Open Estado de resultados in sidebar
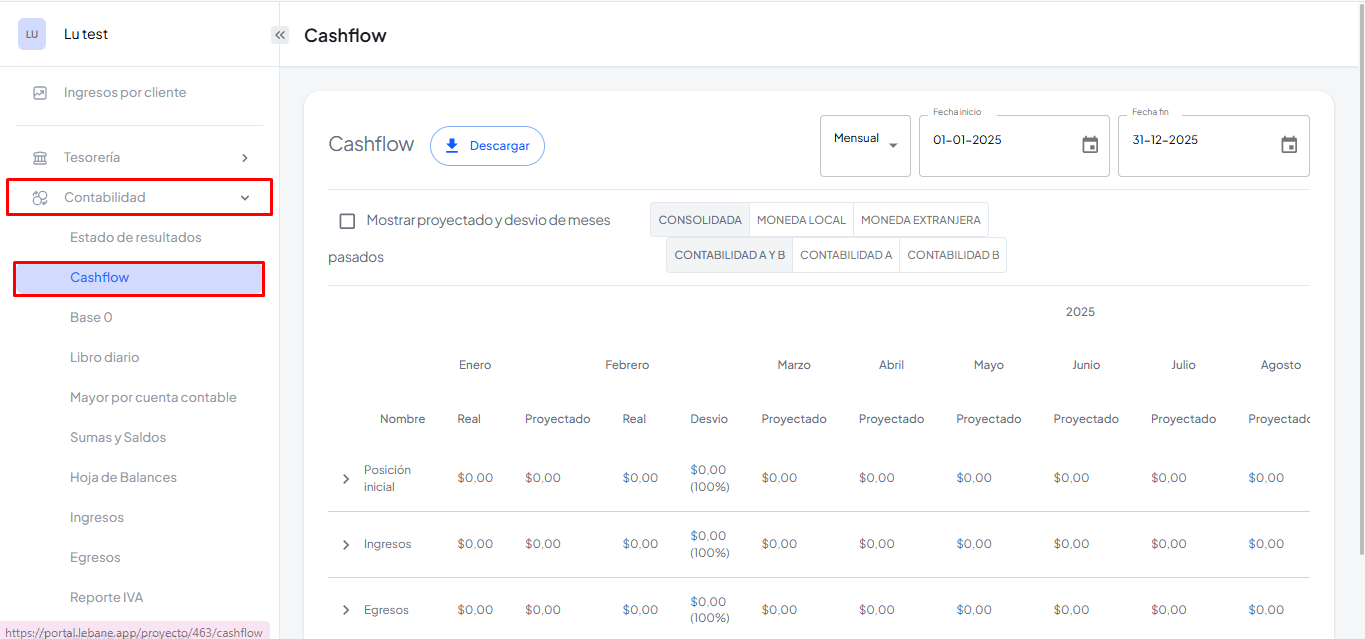The height and width of the screenshot is (639, 1365). point(135,238)
